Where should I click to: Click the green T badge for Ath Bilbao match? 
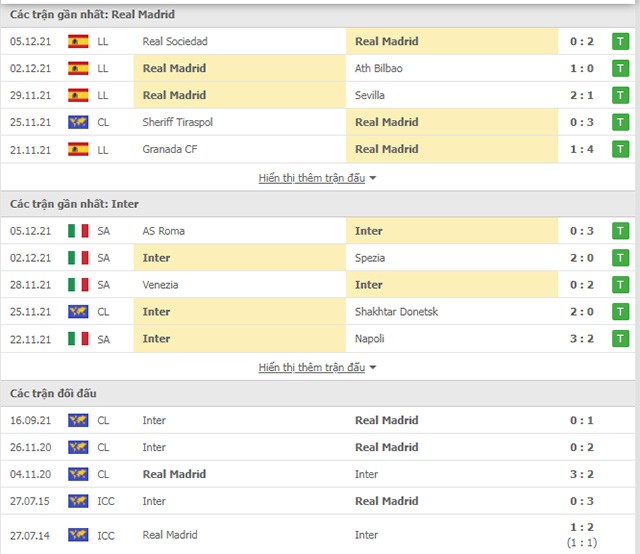point(620,68)
